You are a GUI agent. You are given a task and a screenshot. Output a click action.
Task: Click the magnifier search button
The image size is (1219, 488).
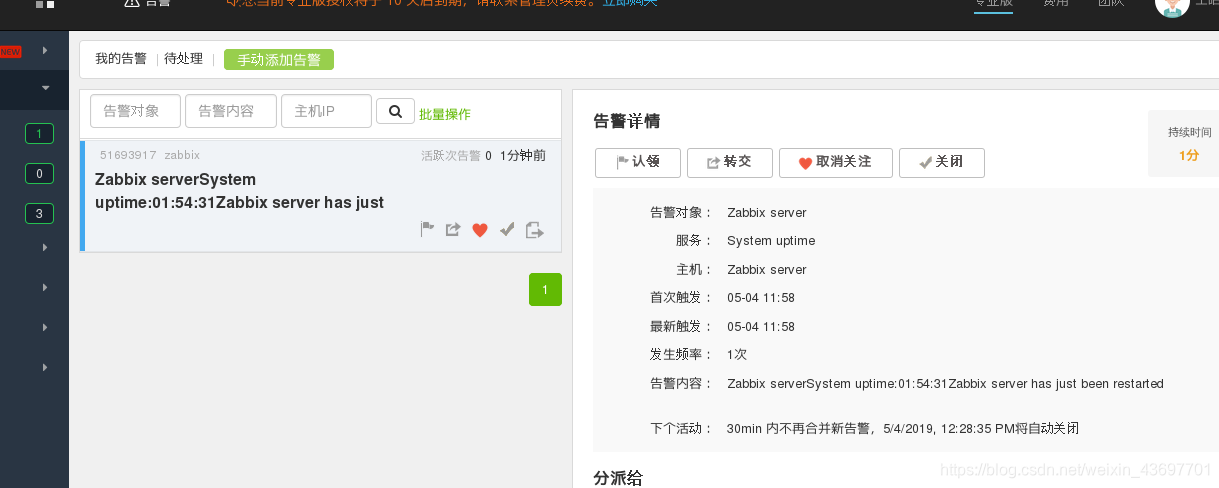tap(395, 111)
